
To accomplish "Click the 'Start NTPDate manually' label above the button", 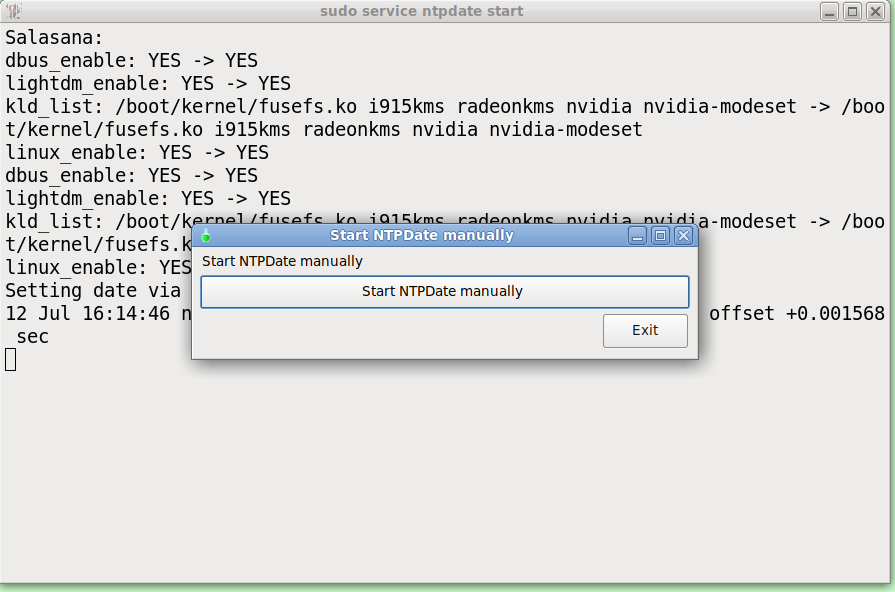I will point(282,261).
